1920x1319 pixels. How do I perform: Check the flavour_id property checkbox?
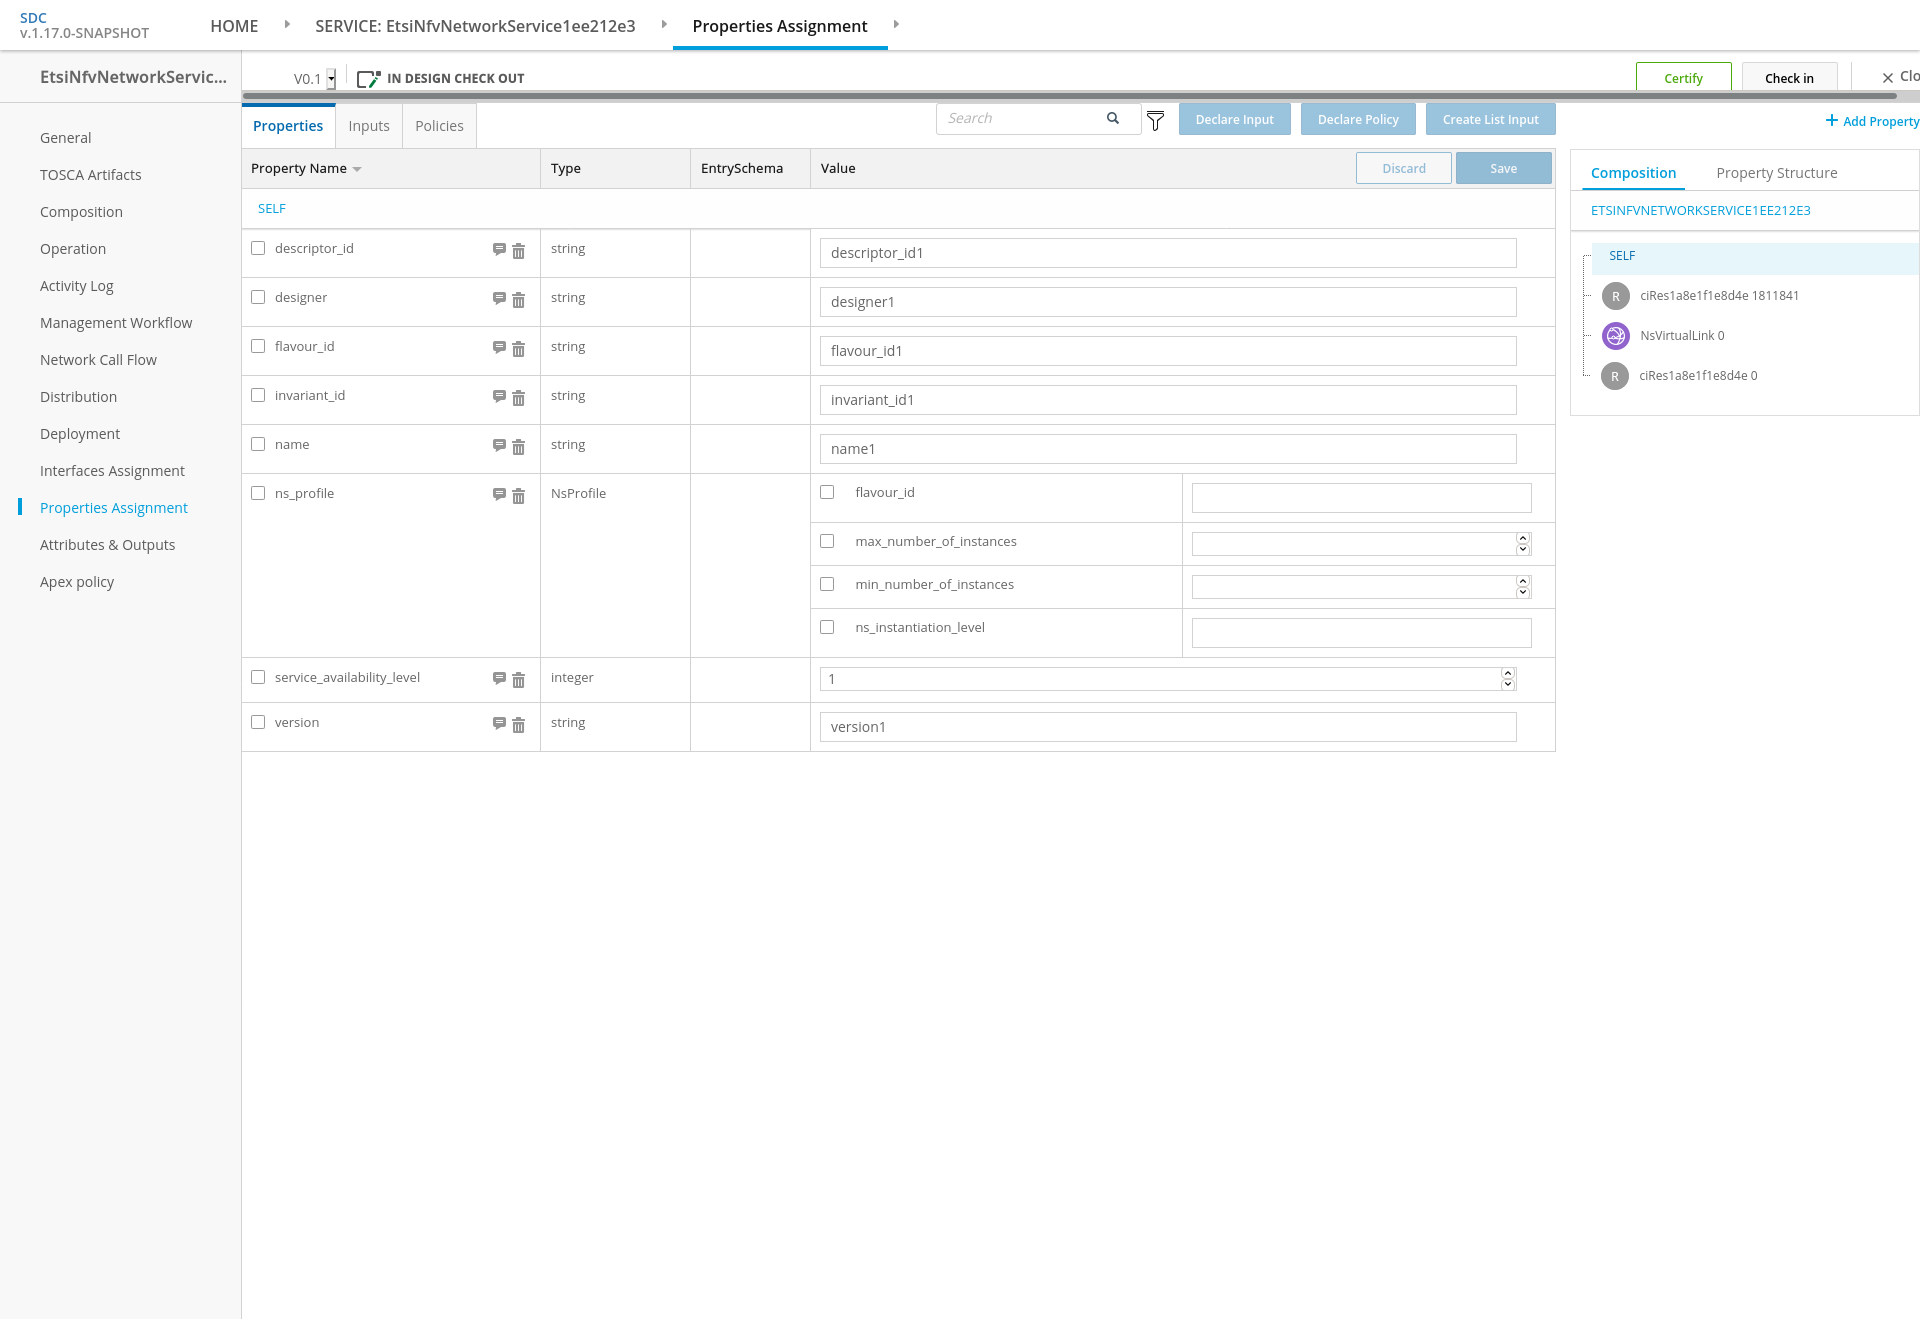[258, 346]
